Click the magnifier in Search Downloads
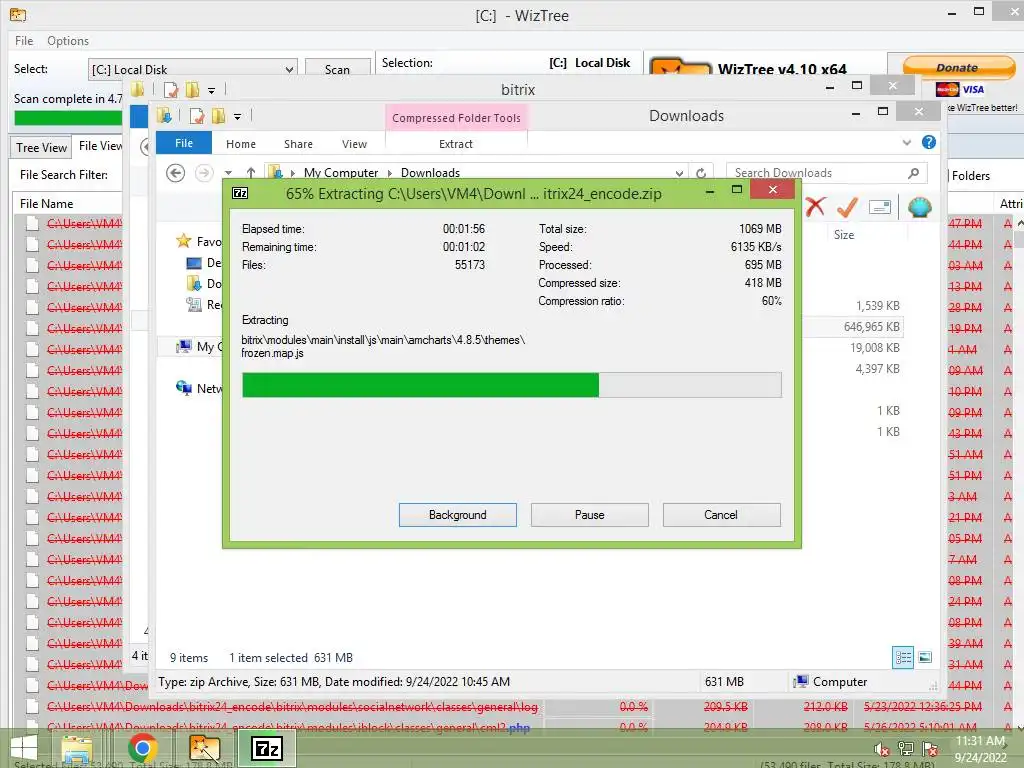This screenshot has width=1024, height=768. (x=914, y=172)
